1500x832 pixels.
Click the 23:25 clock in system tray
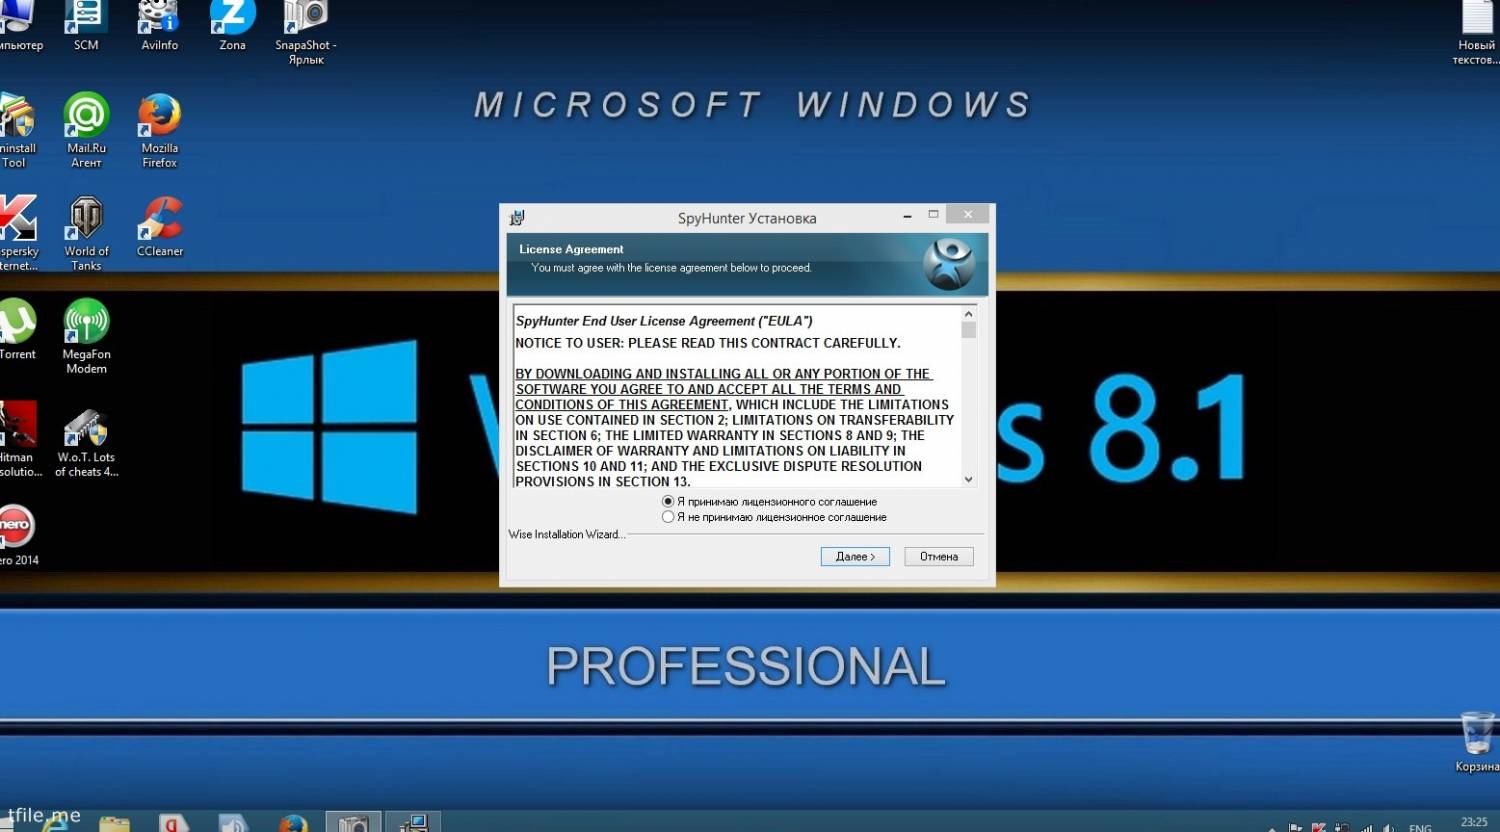(1474, 823)
